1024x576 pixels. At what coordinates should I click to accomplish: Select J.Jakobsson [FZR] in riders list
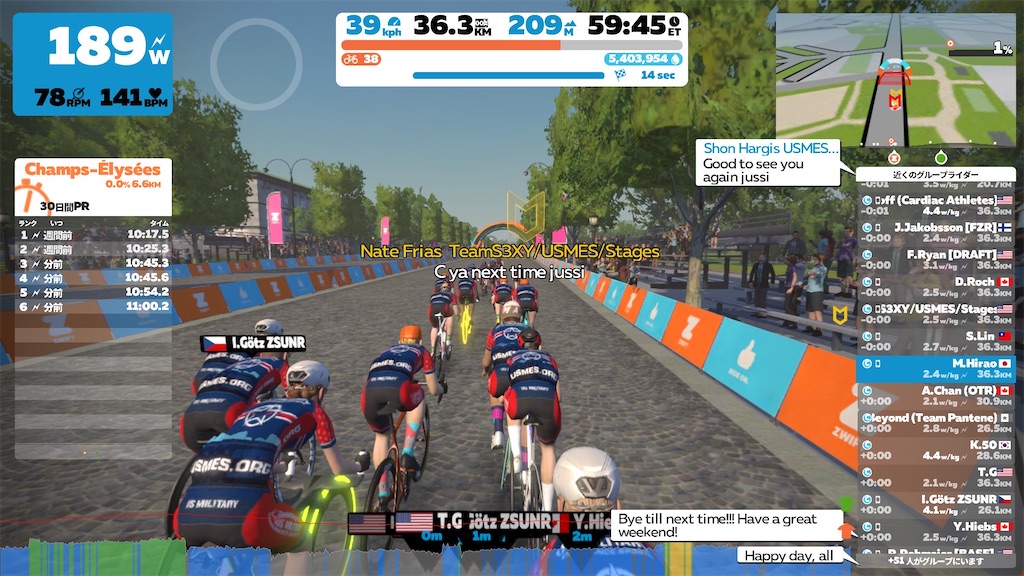tap(936, 232)
